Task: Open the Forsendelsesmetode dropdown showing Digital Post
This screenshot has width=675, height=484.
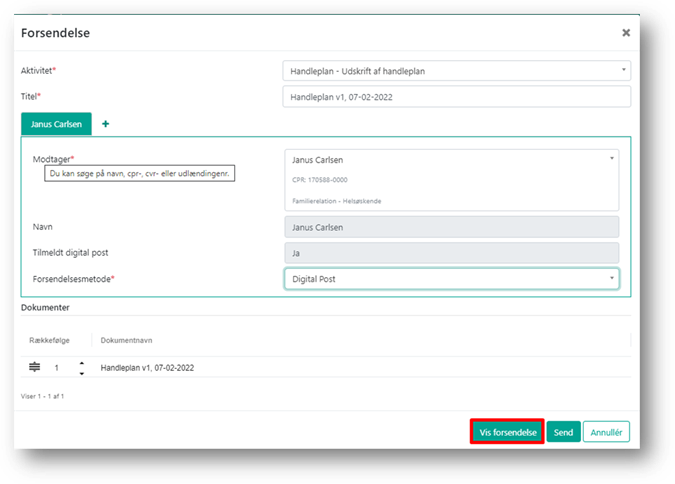Action: pyautogui.click(x=451, y=278)
